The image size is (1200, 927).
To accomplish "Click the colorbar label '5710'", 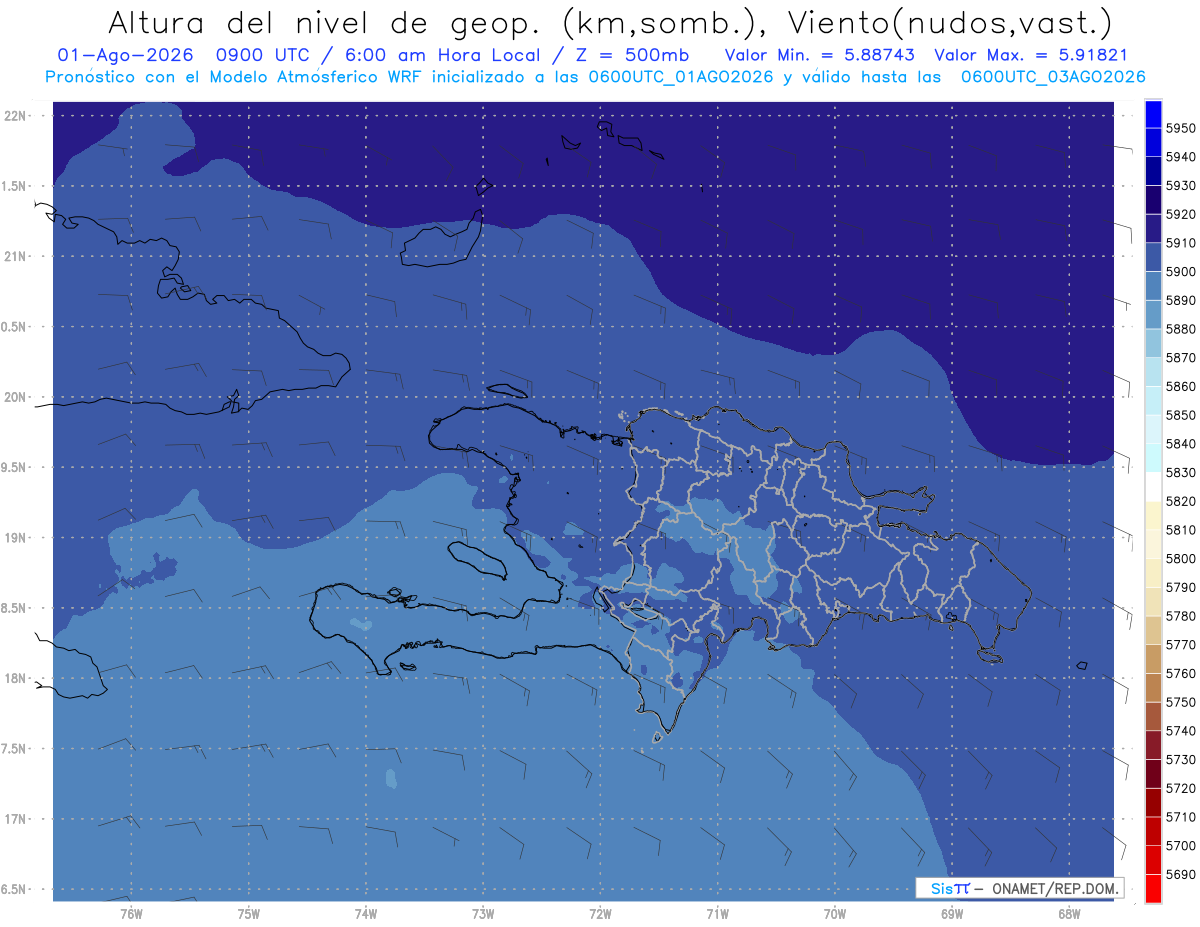I will click(1180, 817).
